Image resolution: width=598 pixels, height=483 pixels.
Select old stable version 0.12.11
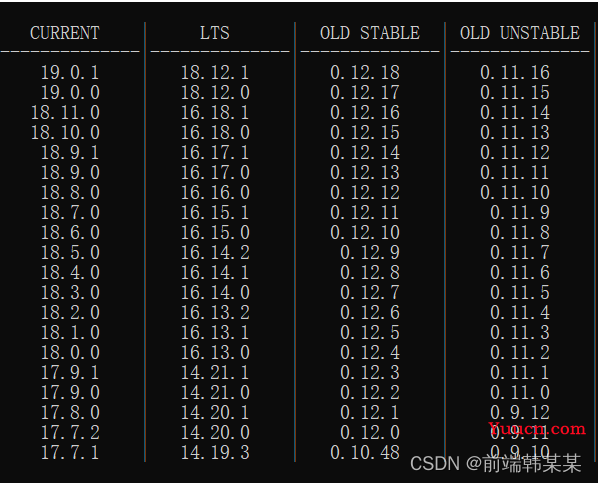pos(365,213)
